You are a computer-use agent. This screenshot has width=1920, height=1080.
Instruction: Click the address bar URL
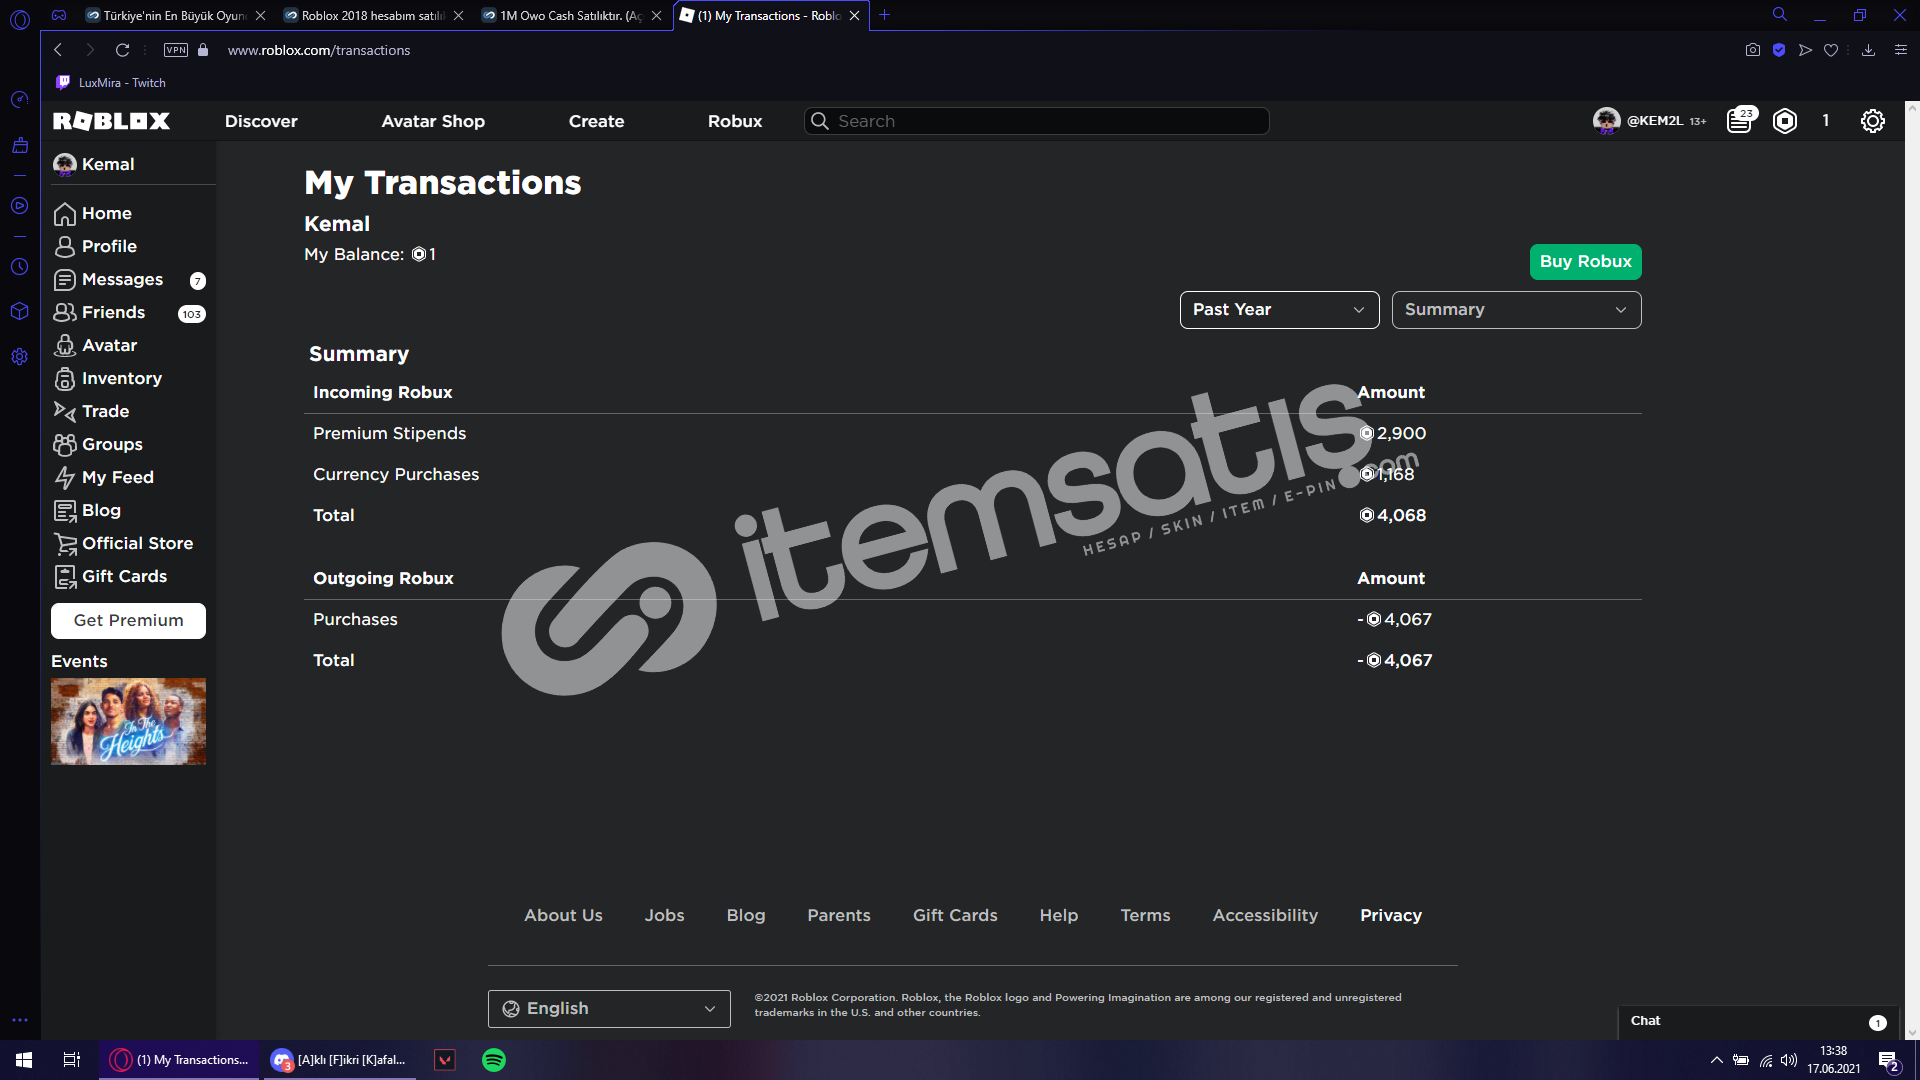pyautogui.click(x=318, y=50)
